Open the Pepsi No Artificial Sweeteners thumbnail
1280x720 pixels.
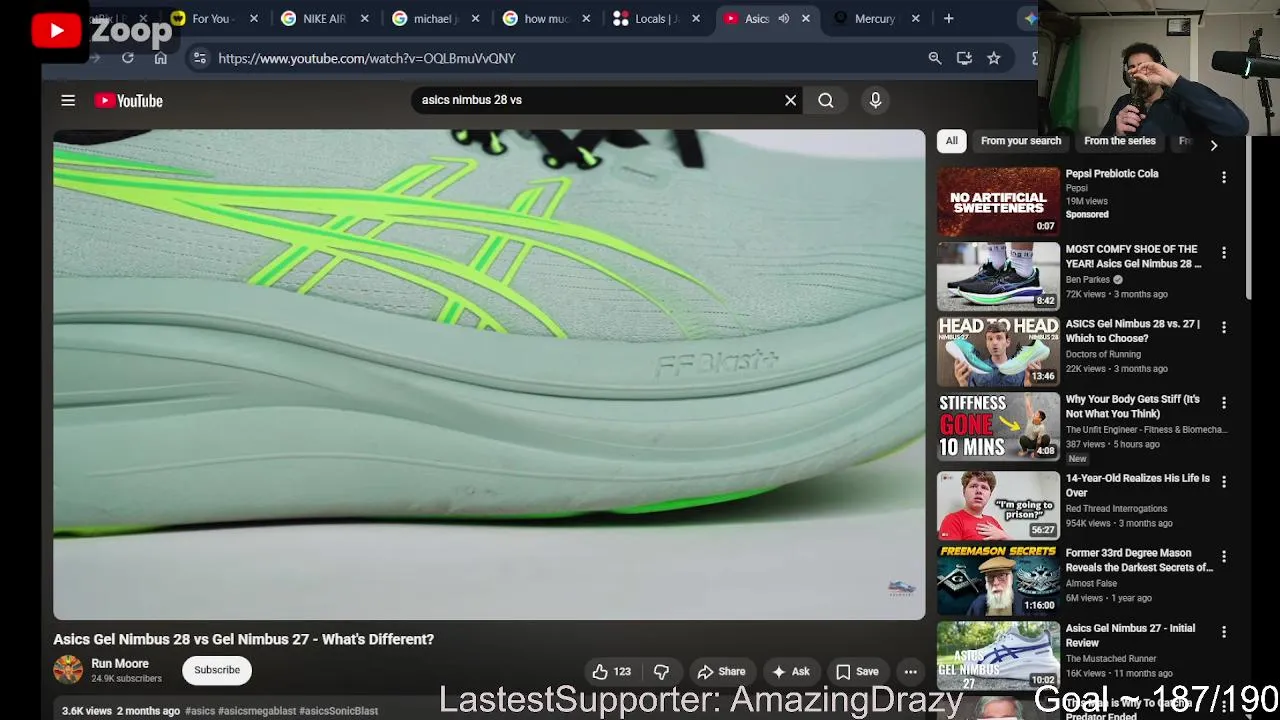pyautogui.click(x=998, y=201)
